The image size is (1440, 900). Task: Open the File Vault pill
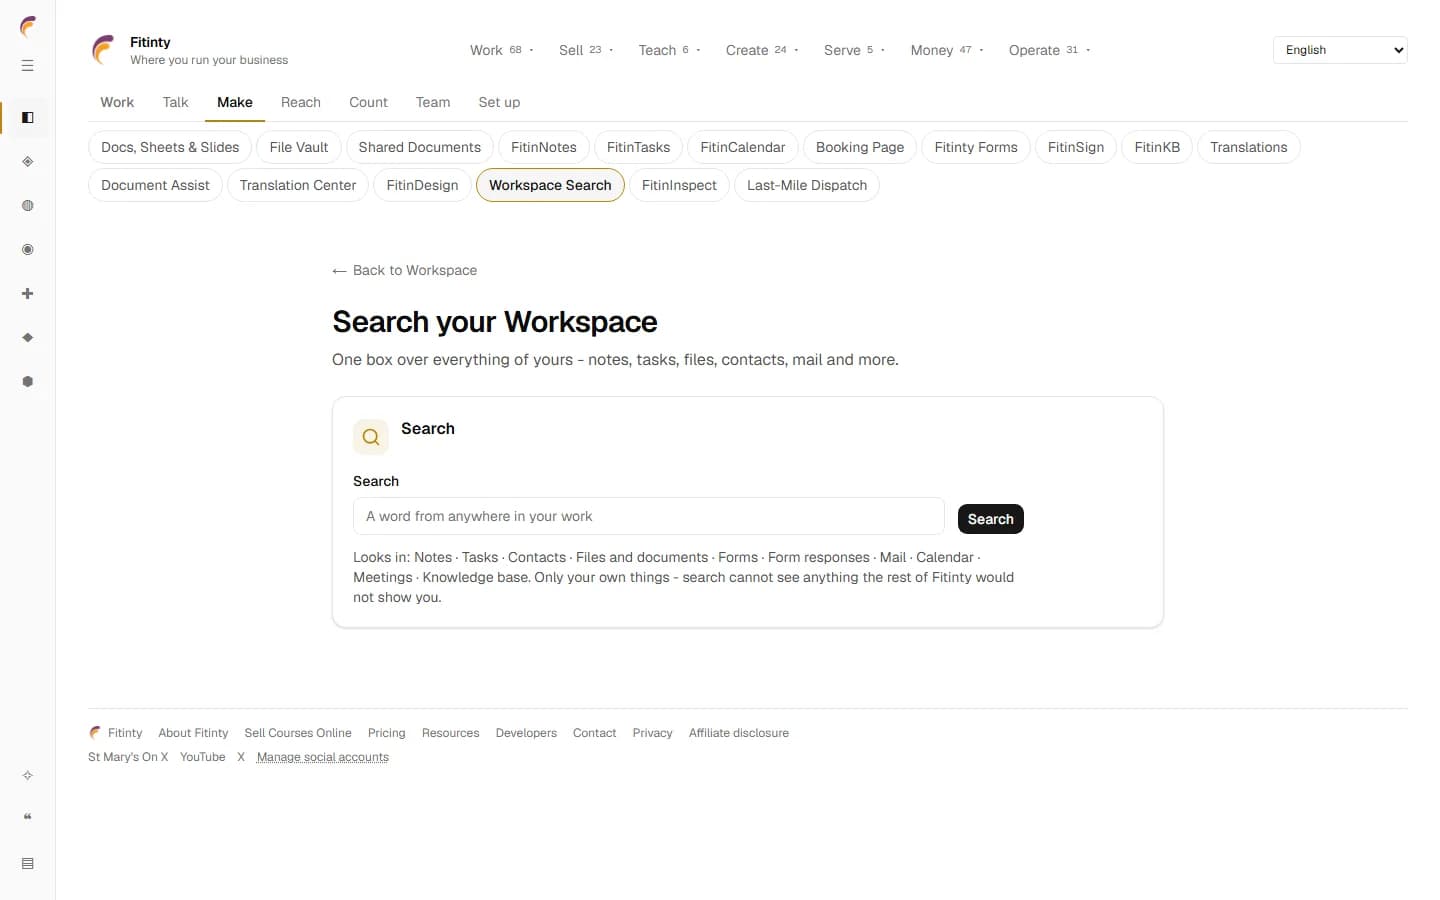point(299,147)
